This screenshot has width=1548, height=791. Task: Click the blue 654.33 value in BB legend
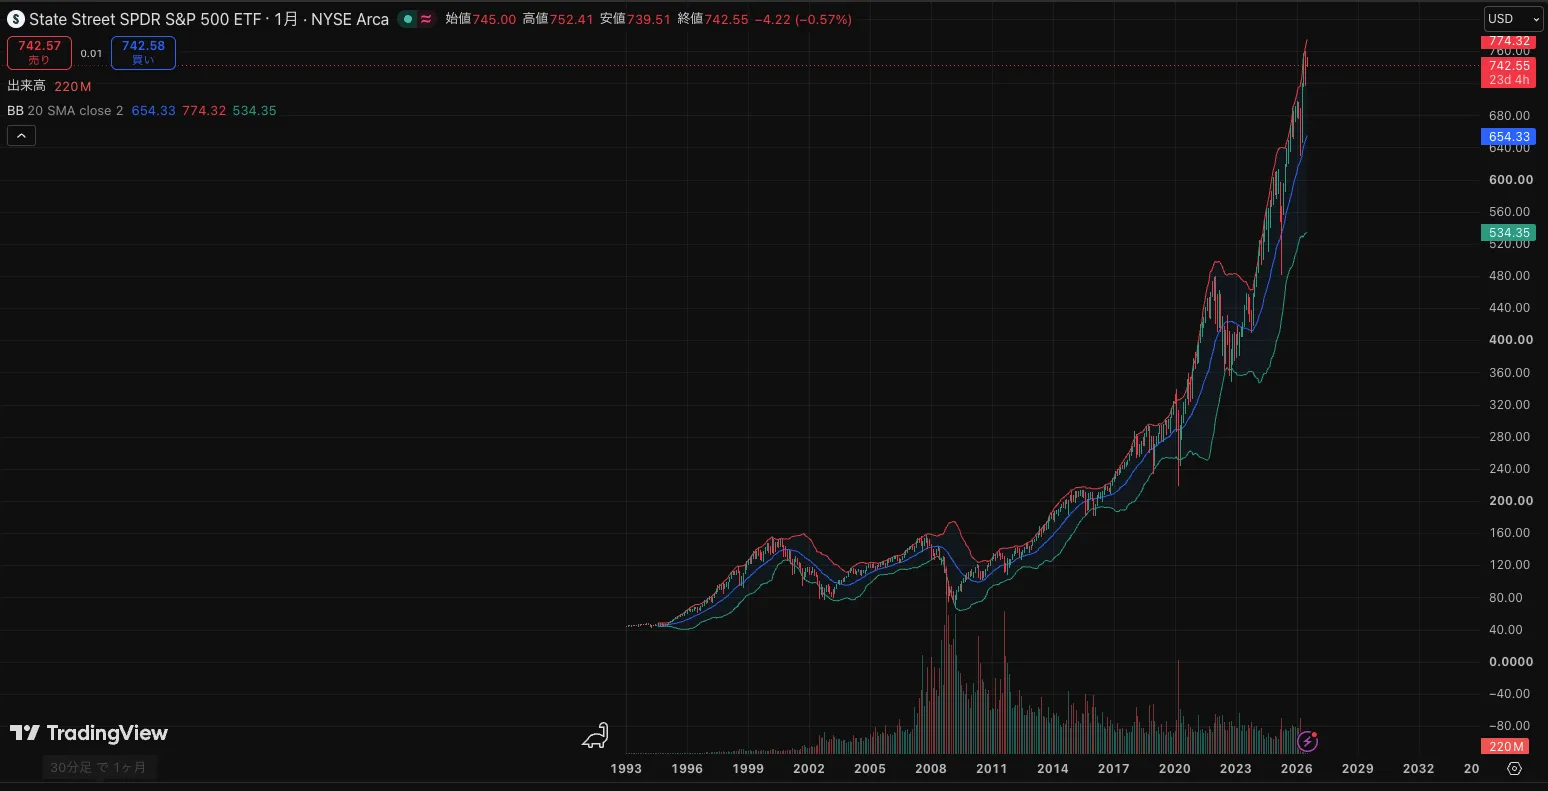(153, 111)
